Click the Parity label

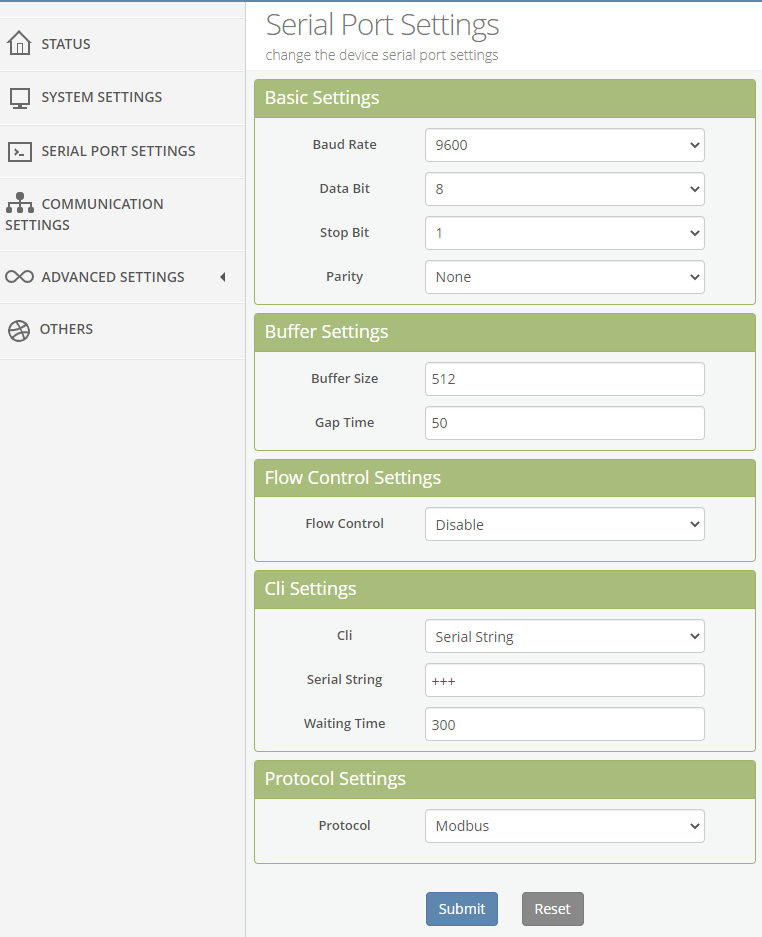tap(345, 277)
